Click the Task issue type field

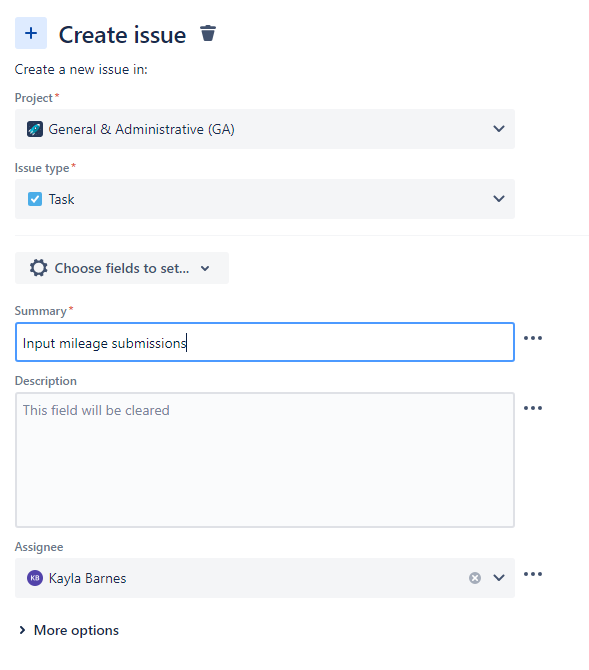(x=265, y=199)
